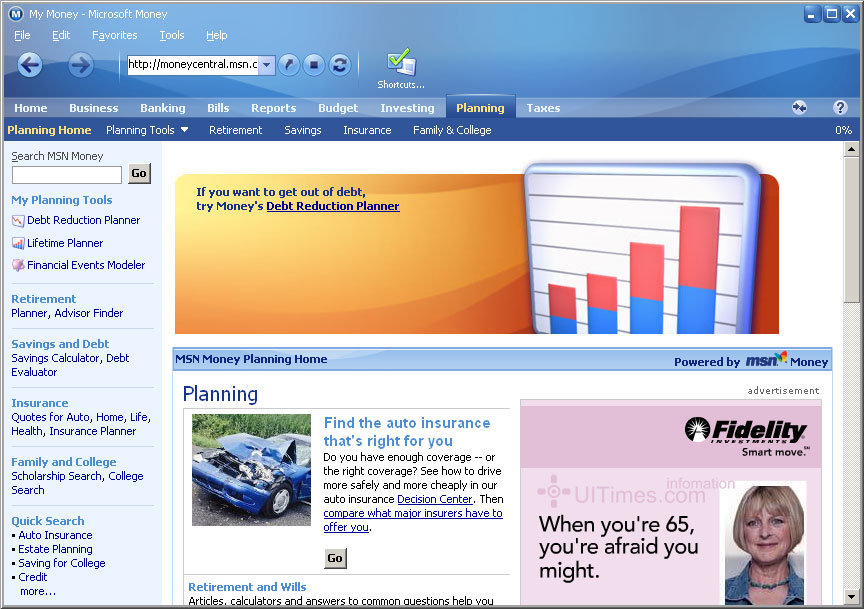Click the msn Money logo

[787, 360]
